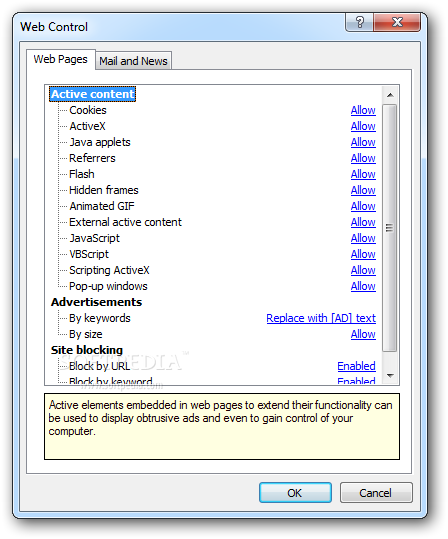Change the Flash Allow setting
Screen dimensions: 448x539
pos(363,174)
